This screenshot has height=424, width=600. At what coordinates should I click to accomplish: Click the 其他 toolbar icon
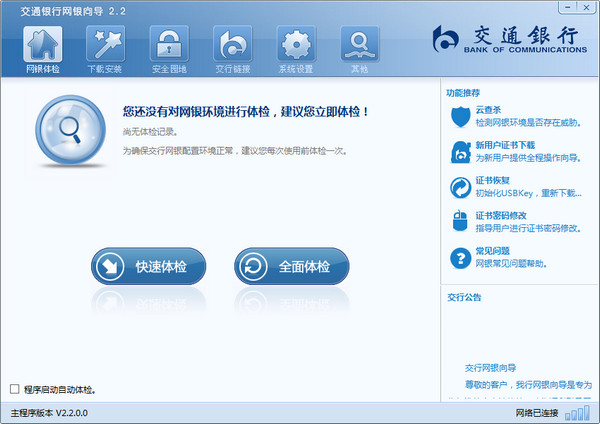click(x=359, y=44)
